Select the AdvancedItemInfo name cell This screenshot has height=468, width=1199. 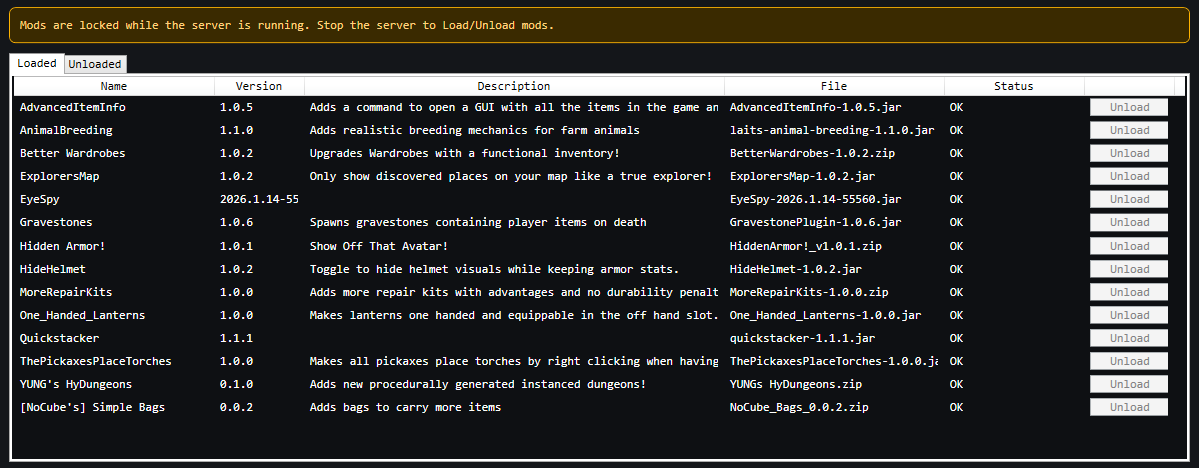tap(73, 108)
